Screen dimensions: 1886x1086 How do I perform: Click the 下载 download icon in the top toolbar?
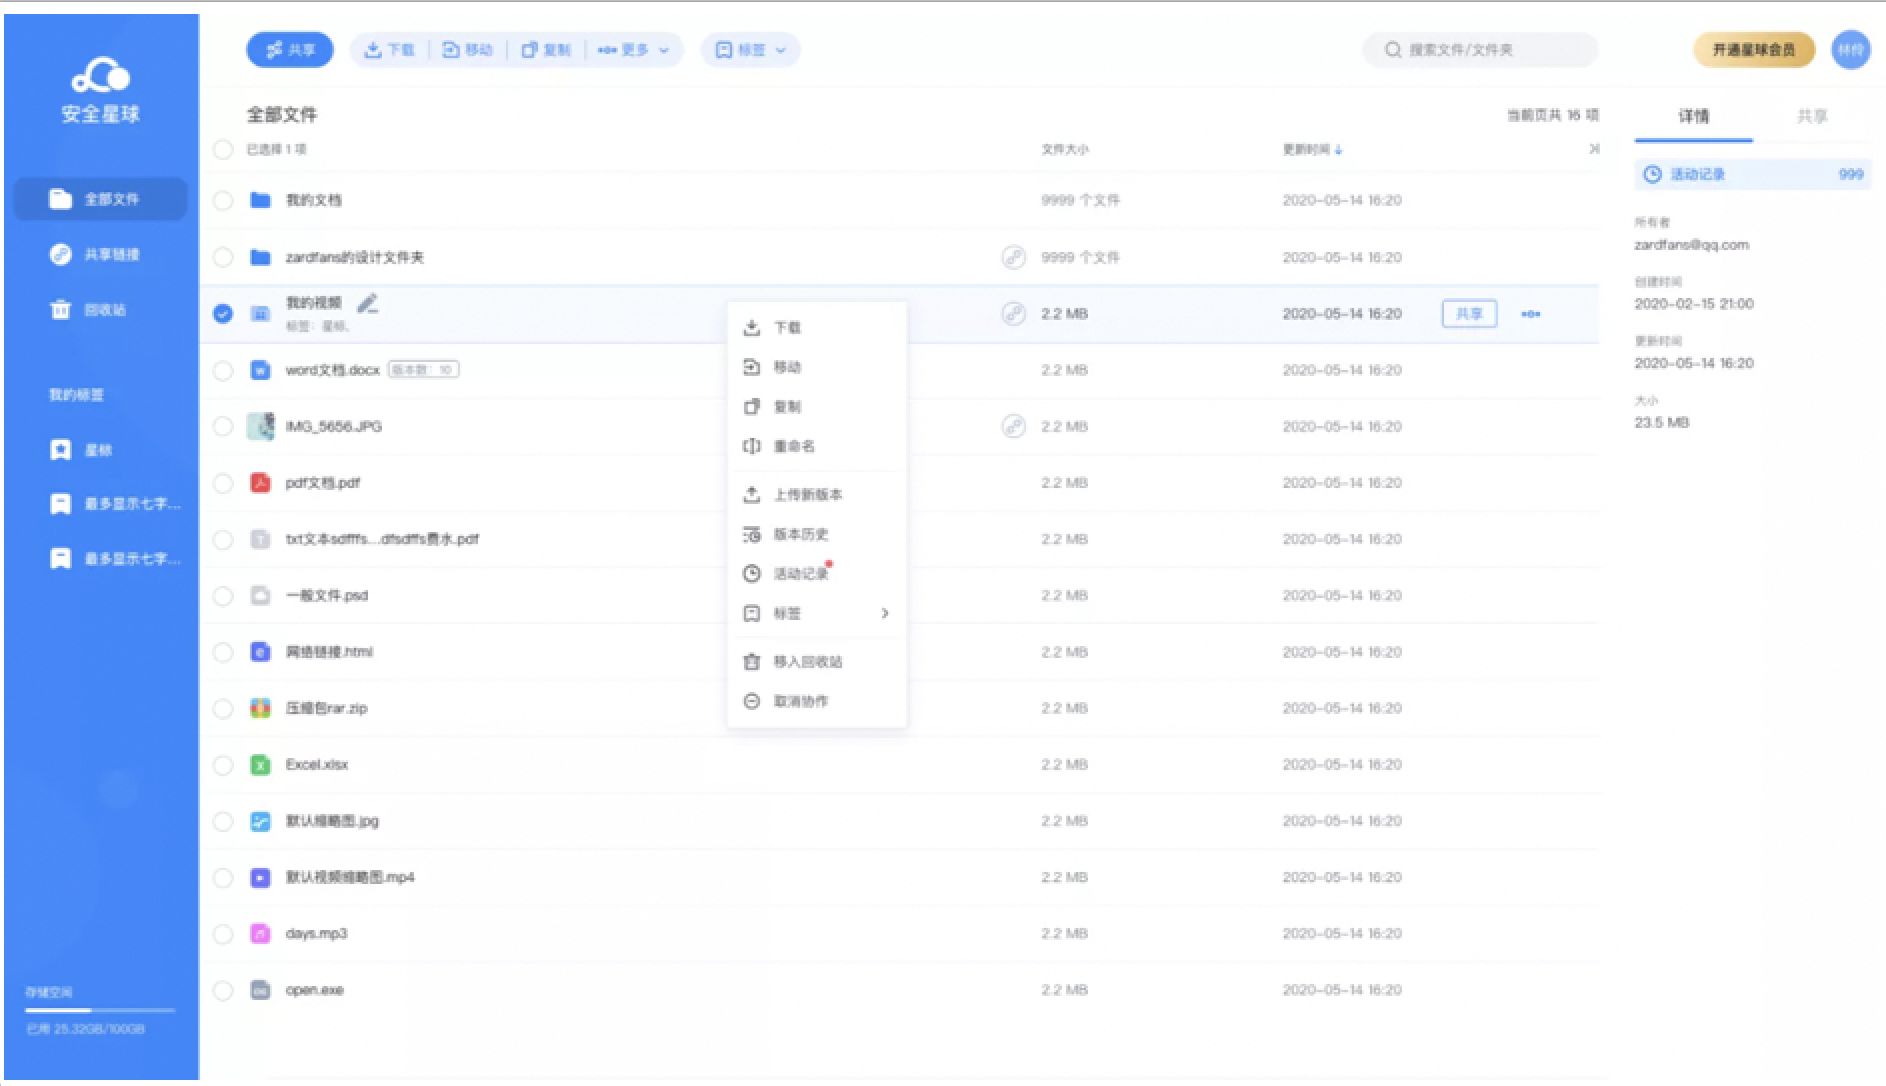(373, 50)
